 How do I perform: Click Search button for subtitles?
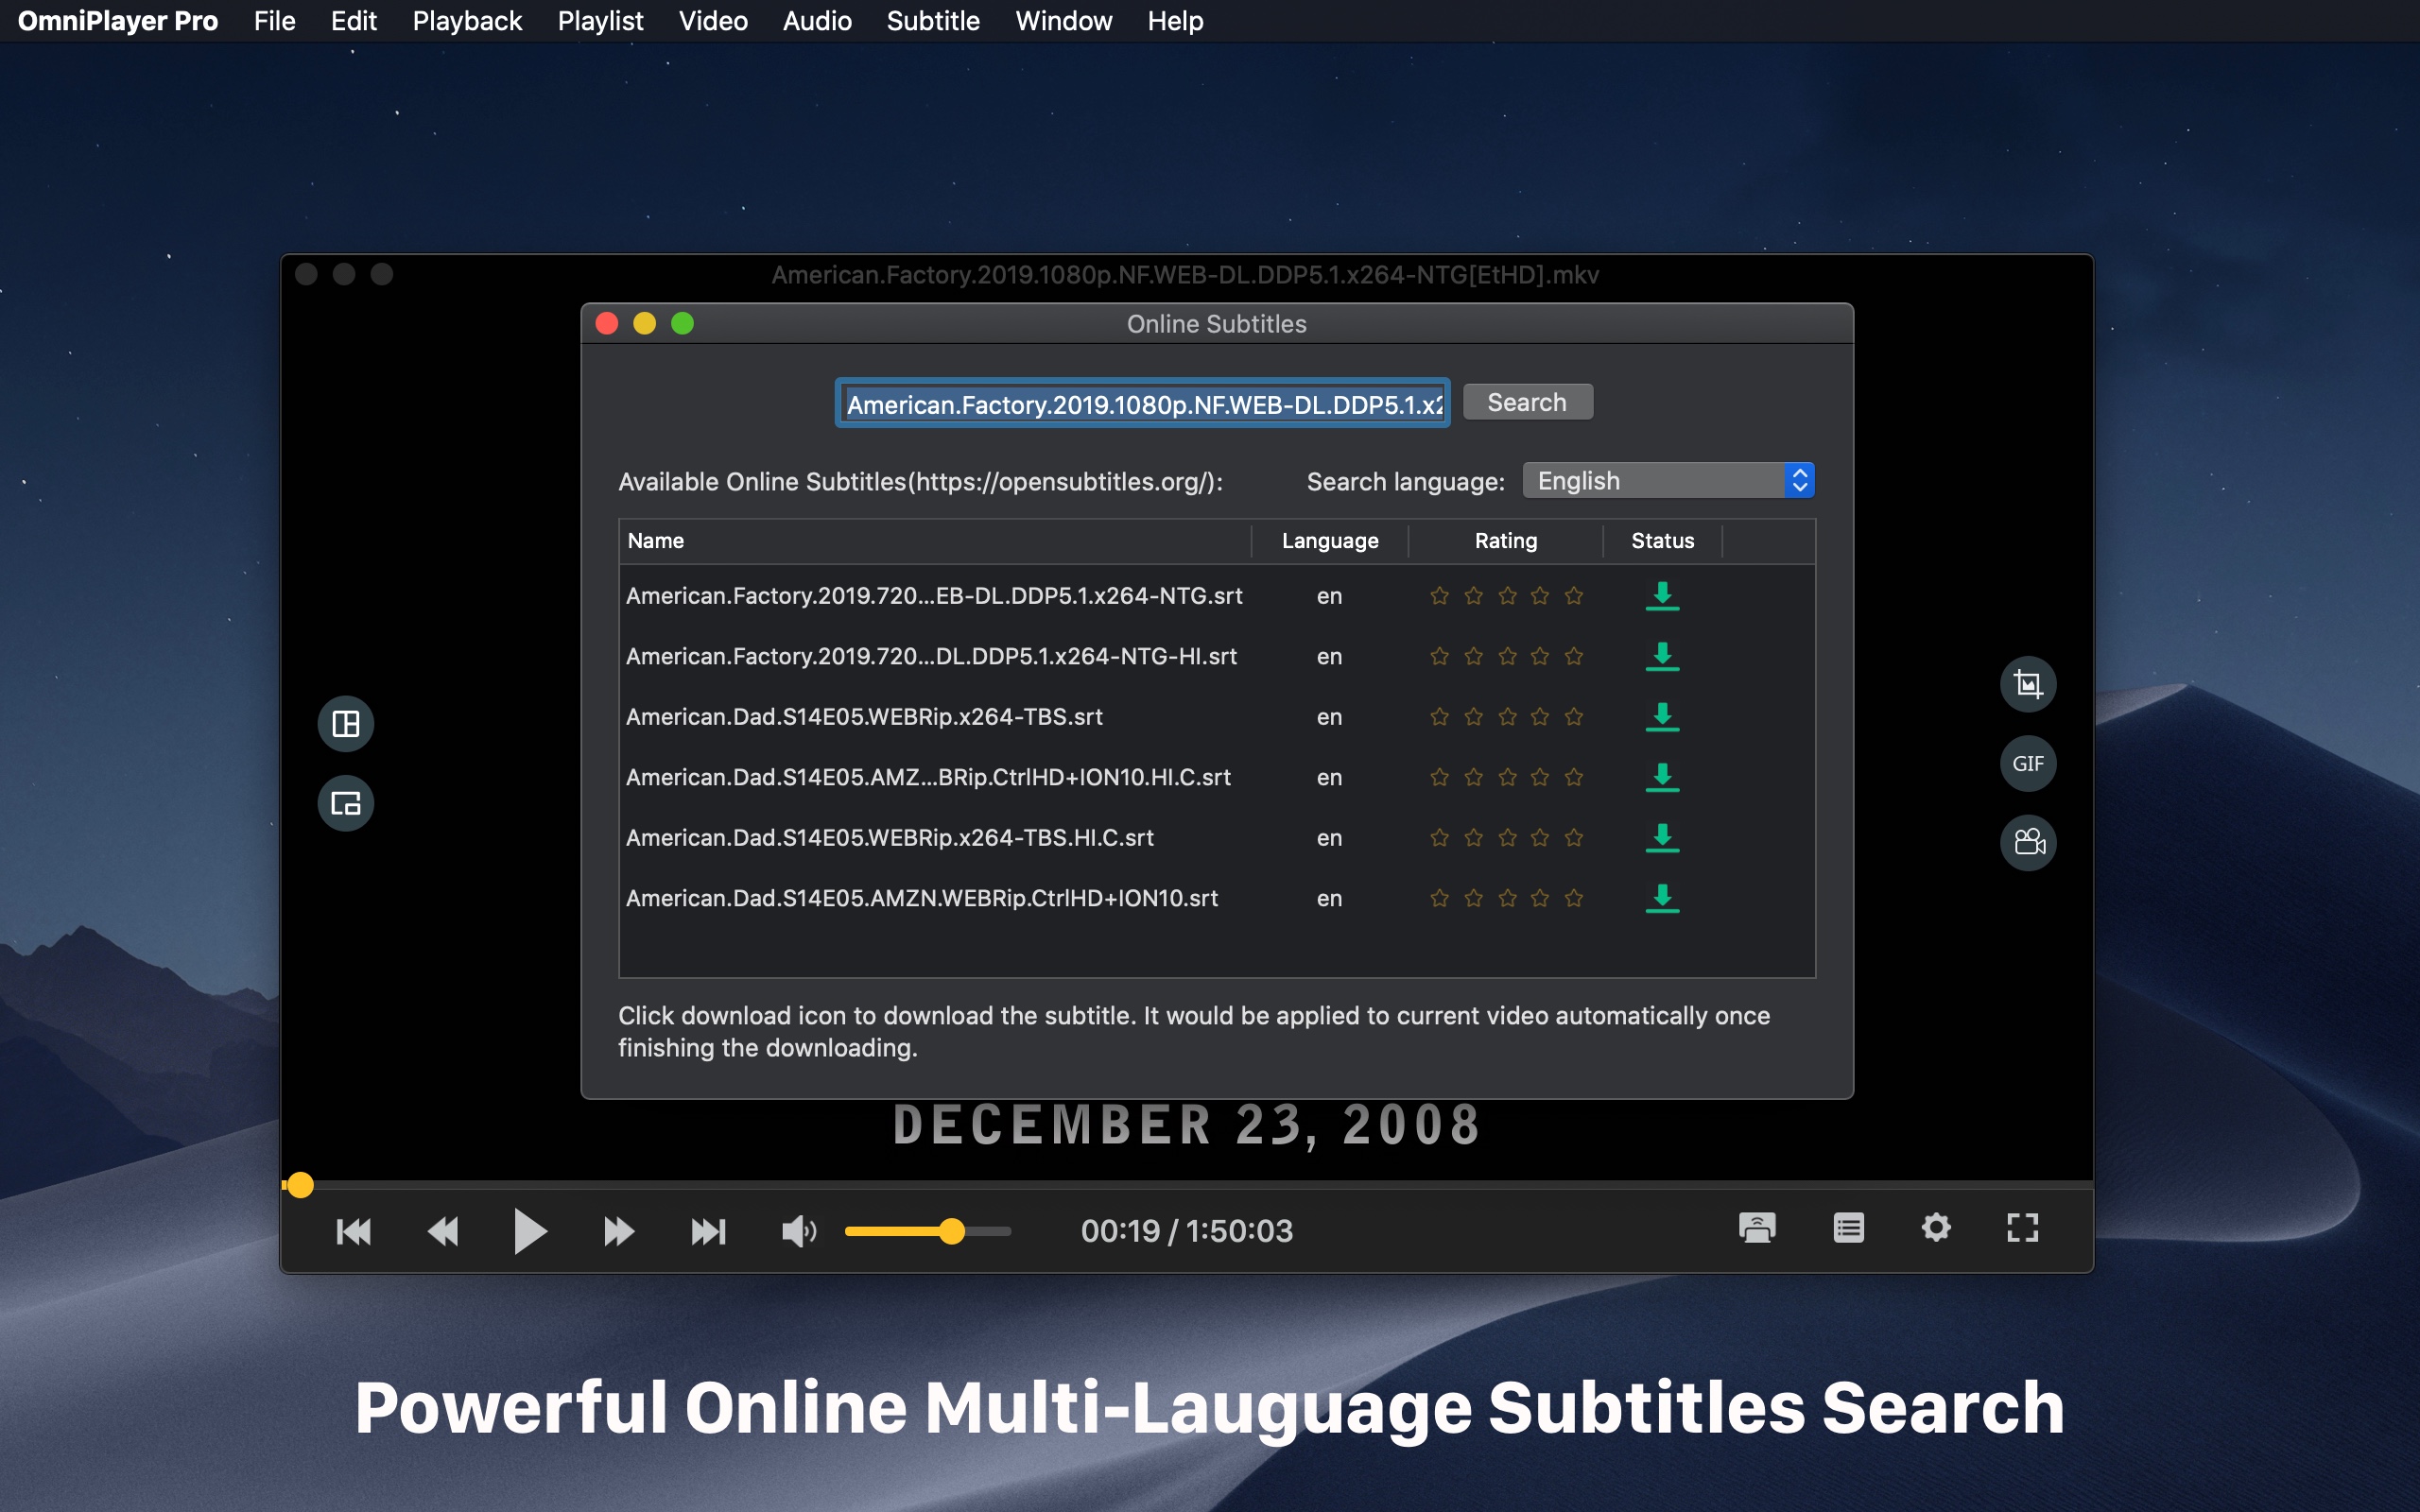point(1525,403)
